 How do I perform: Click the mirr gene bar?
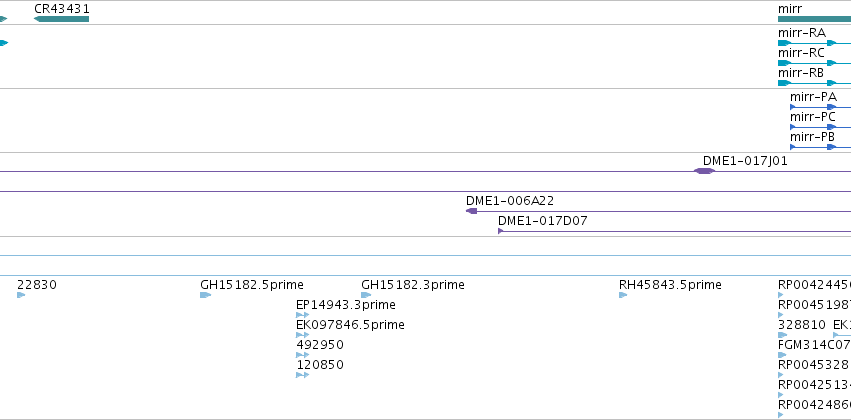(x=814, y=19)
